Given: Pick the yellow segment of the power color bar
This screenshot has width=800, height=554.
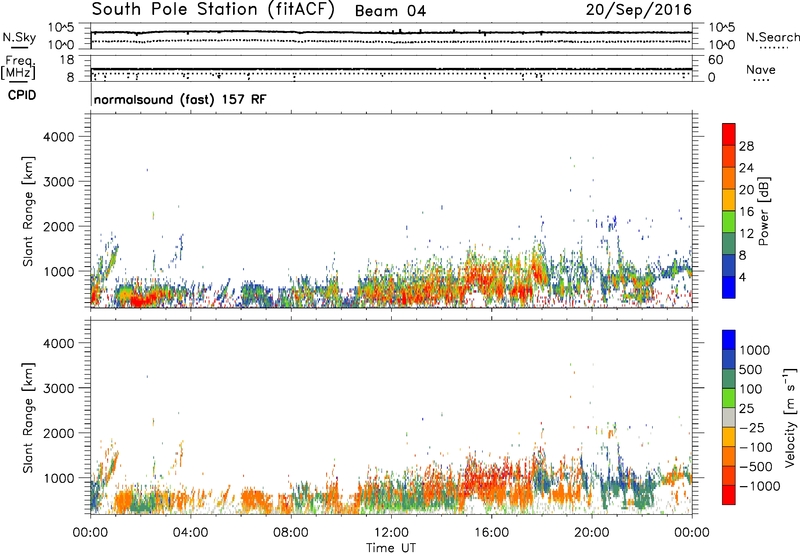Looking at the screenshot, I should (729, 200).
